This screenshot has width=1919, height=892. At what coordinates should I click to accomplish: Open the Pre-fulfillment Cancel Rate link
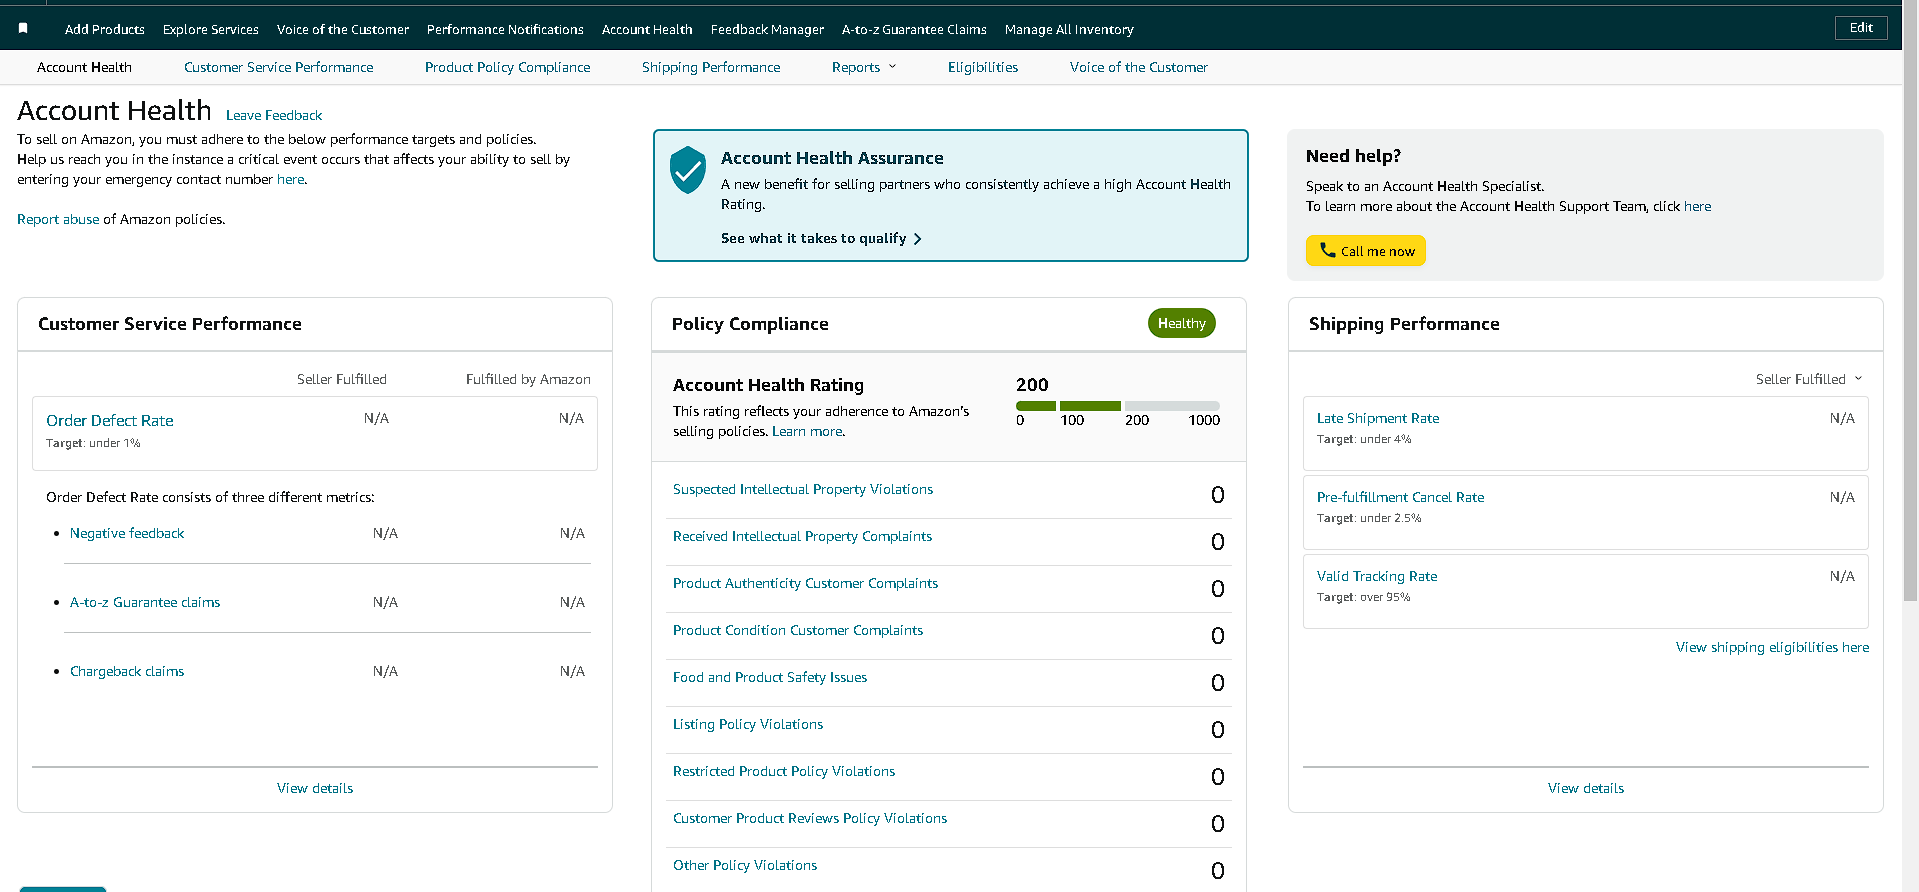coord(1400,497)
